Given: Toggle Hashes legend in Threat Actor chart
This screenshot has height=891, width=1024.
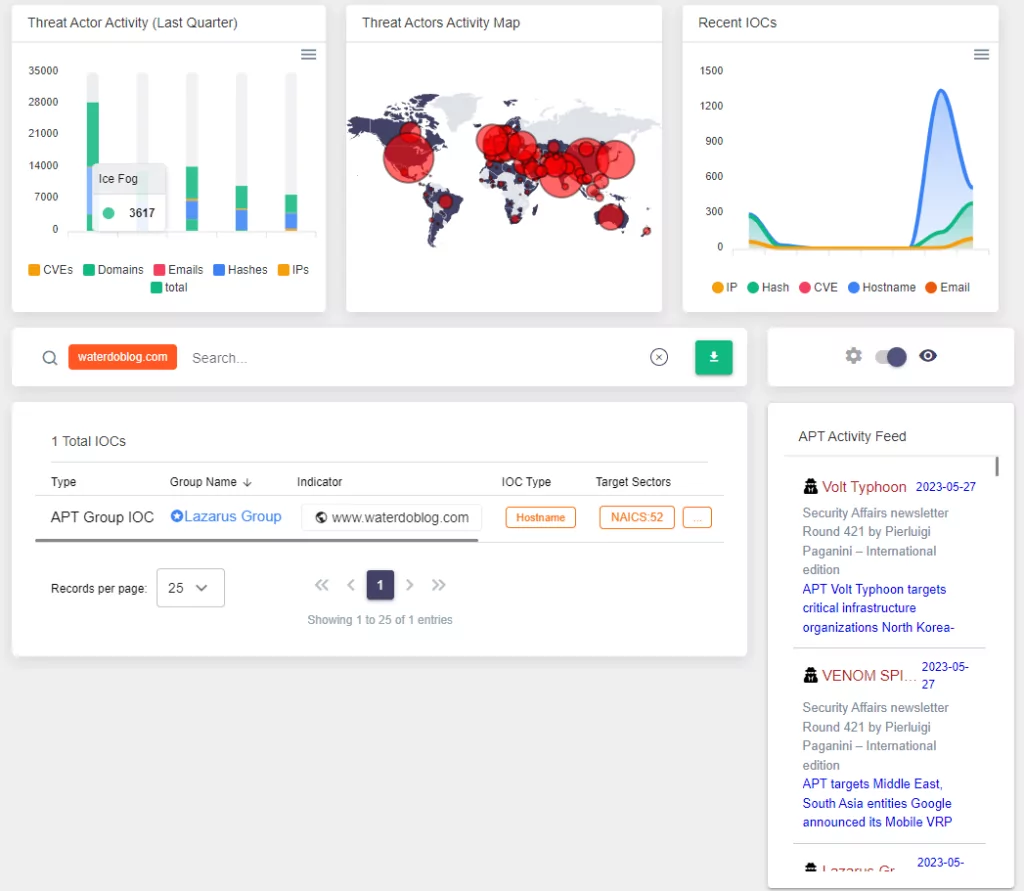Looking at the screenshot, I should click(x=240, y=270).
